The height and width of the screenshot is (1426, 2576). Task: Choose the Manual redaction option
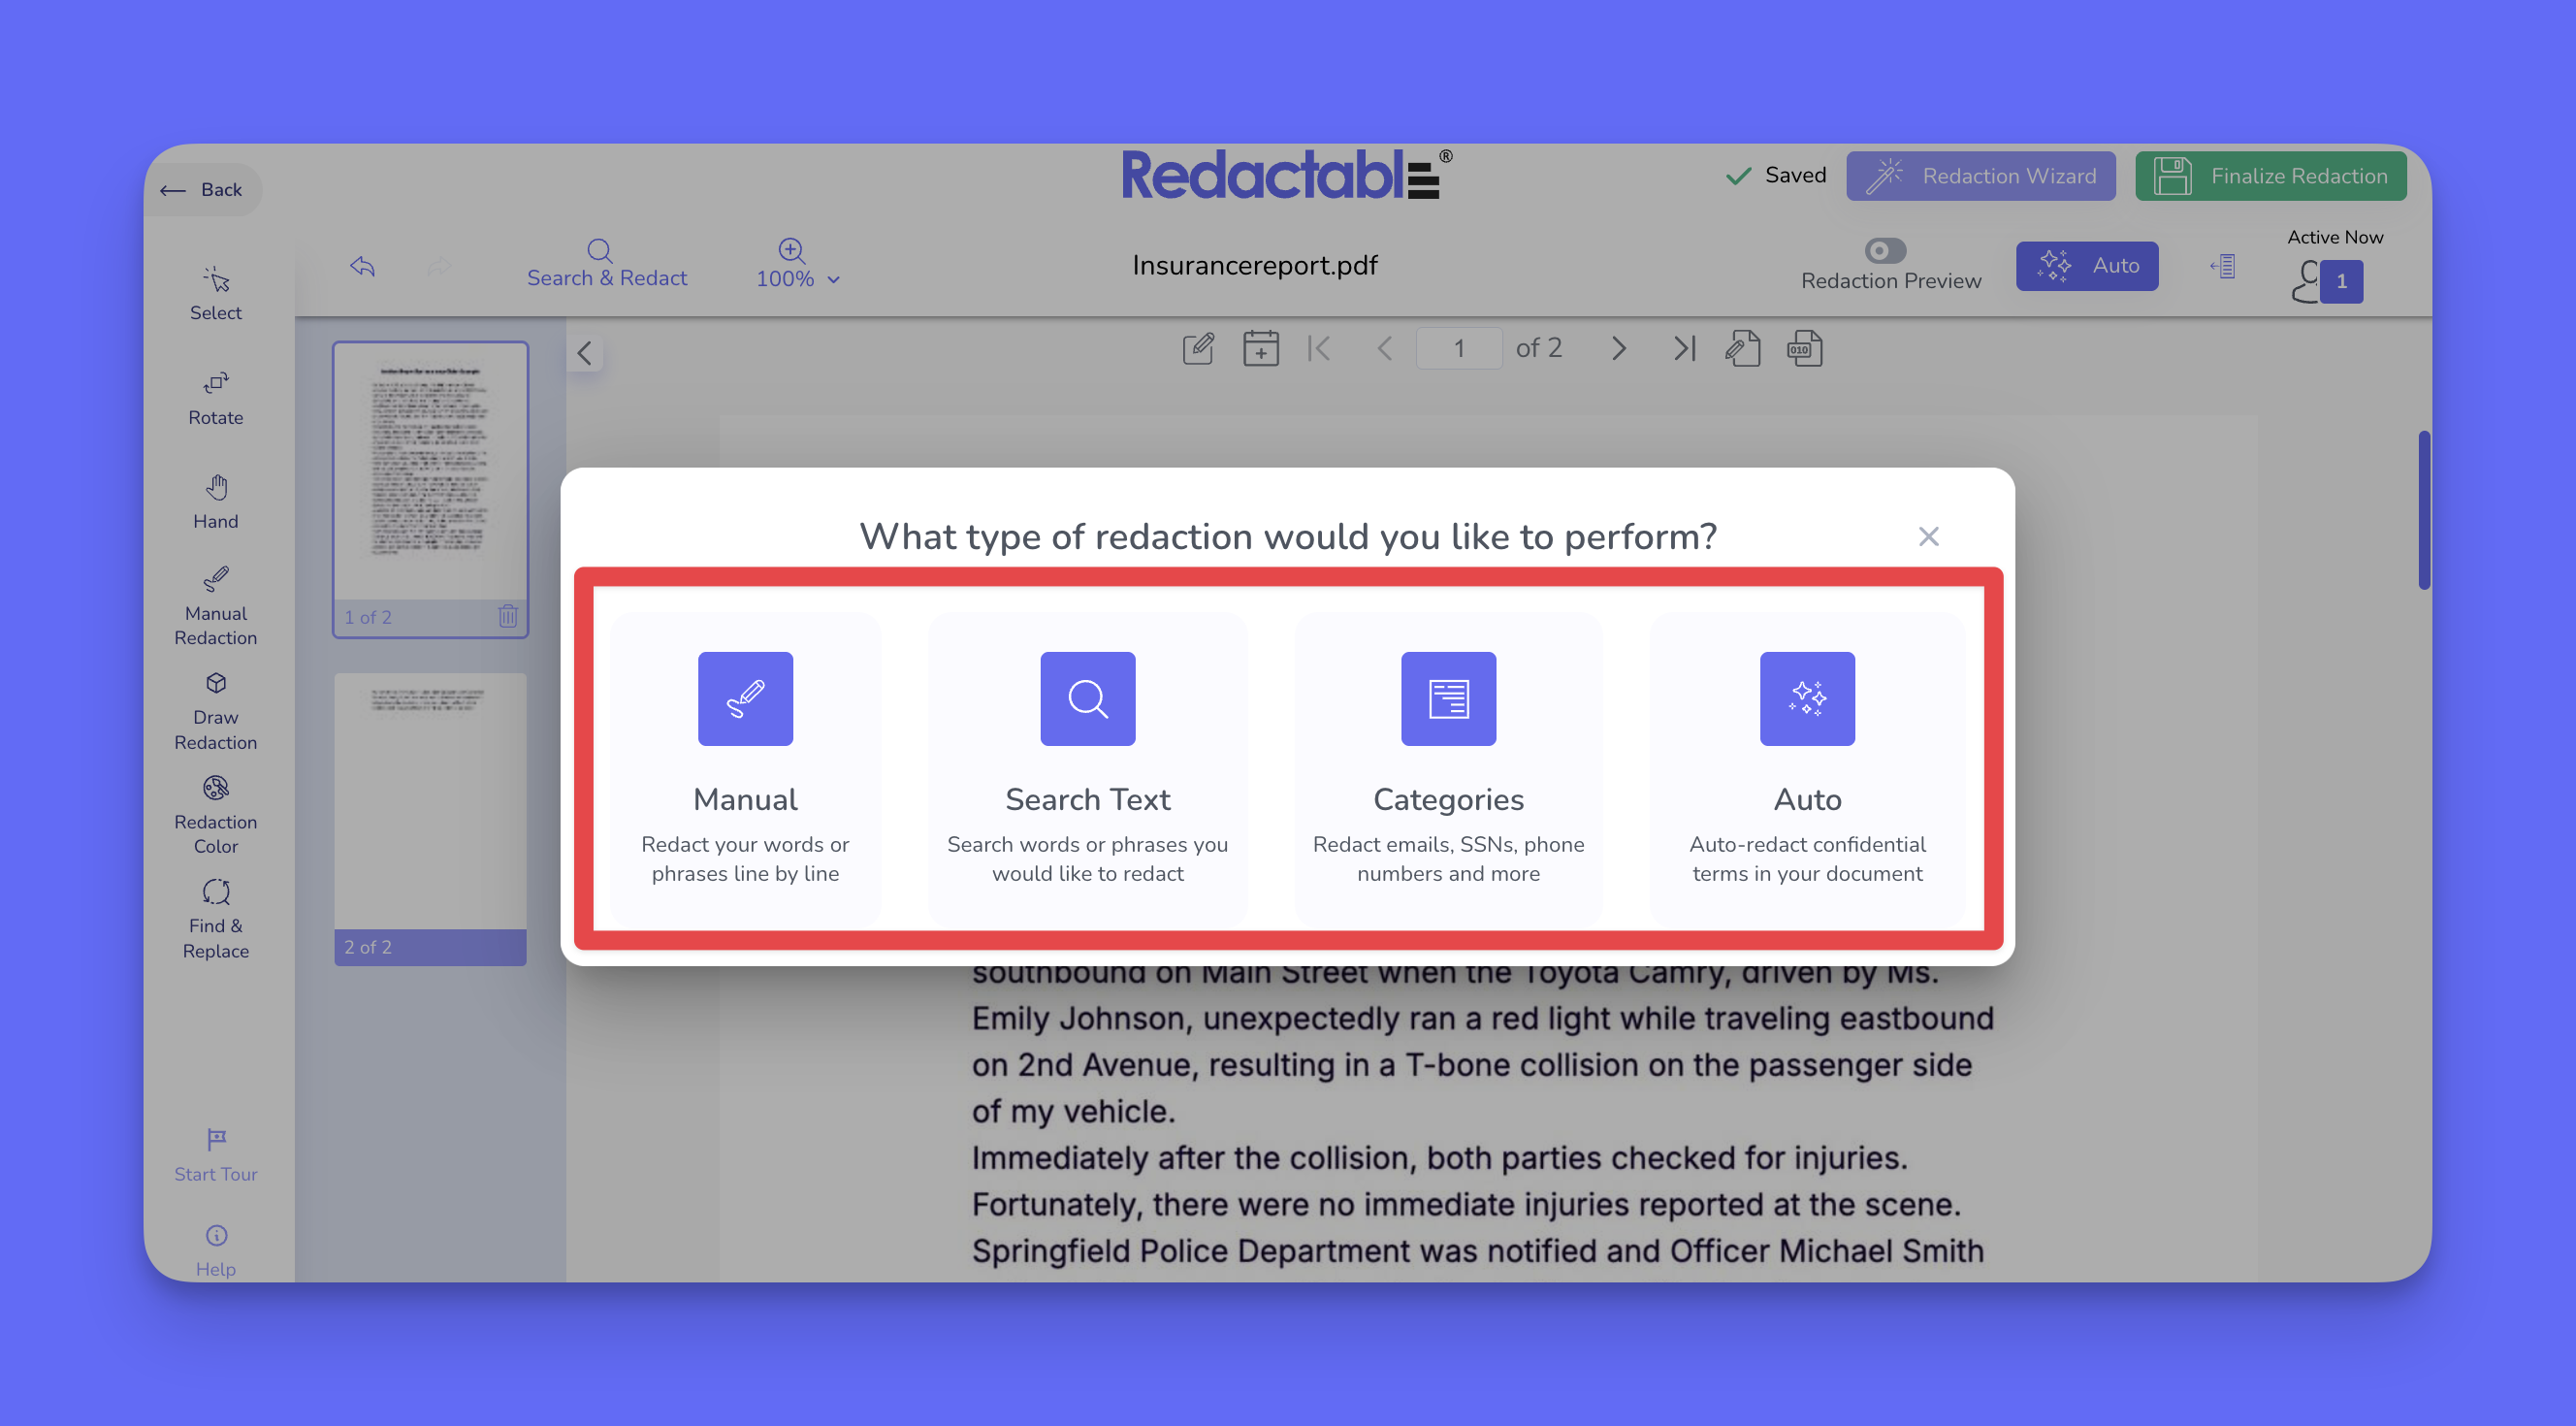[745, 767]
